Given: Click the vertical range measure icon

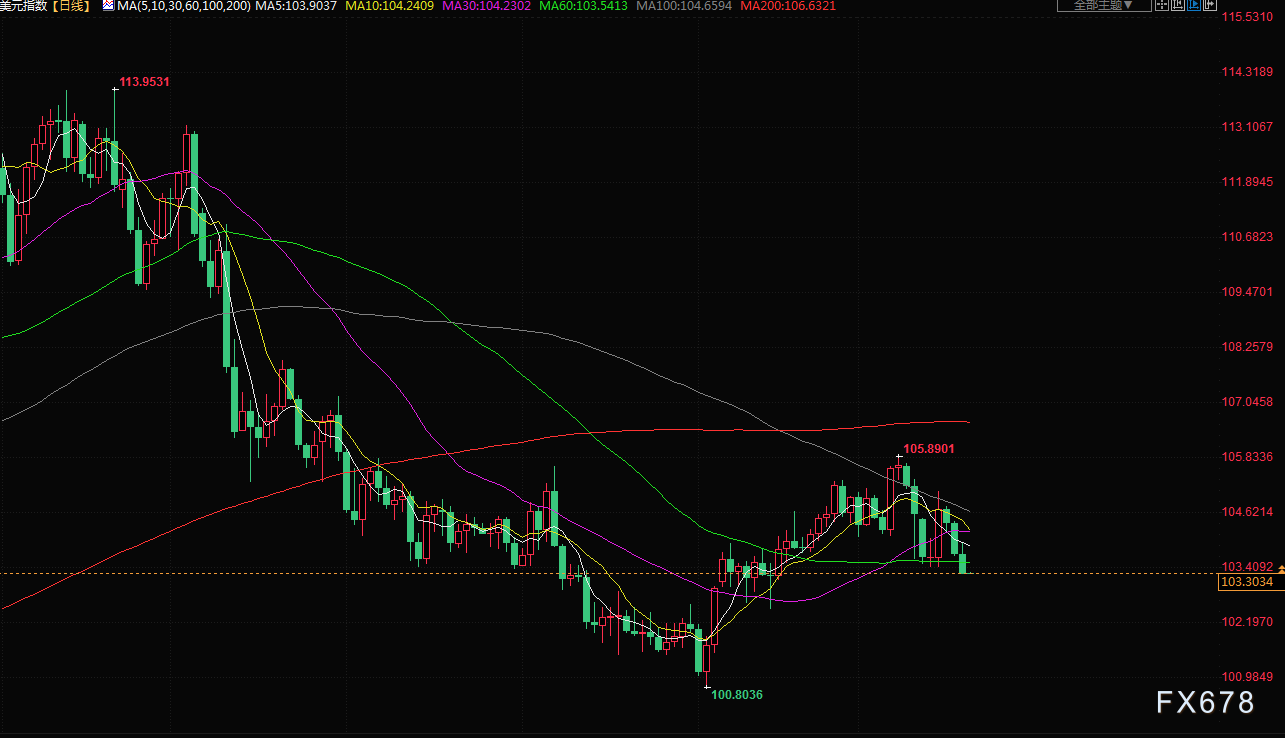Looking at the screenshot, I should click(x=1178, y=6).
